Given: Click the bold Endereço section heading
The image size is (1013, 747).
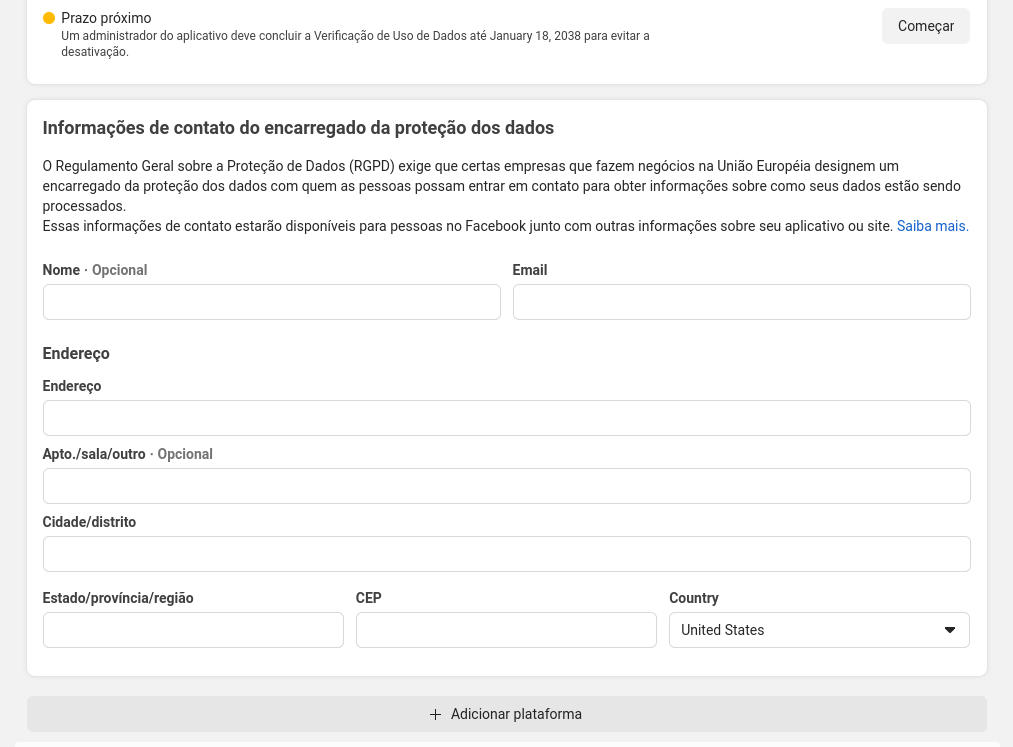Looking at the screenshot, I should [x=76, y=353].
